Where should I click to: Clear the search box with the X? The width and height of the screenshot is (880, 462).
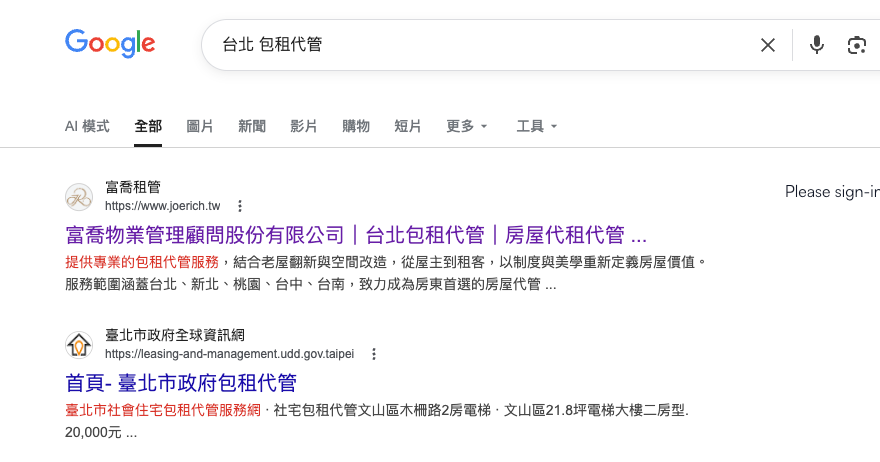(x=768, y=45)
